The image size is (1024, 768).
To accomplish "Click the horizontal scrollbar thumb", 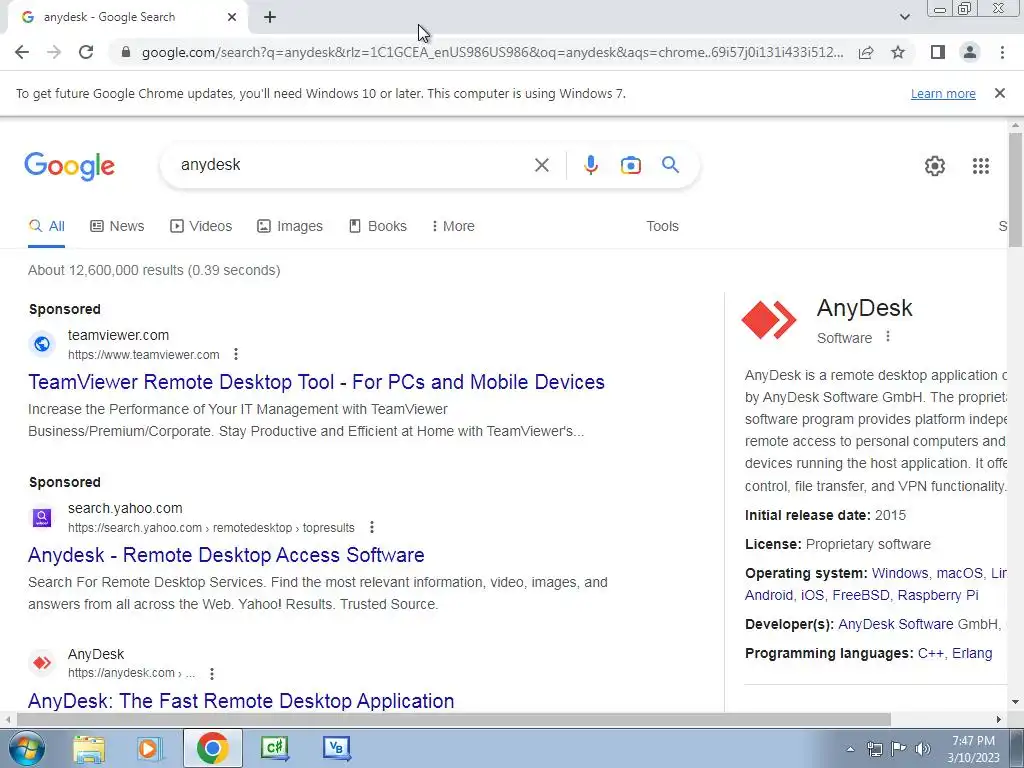I will click(454, 720).
